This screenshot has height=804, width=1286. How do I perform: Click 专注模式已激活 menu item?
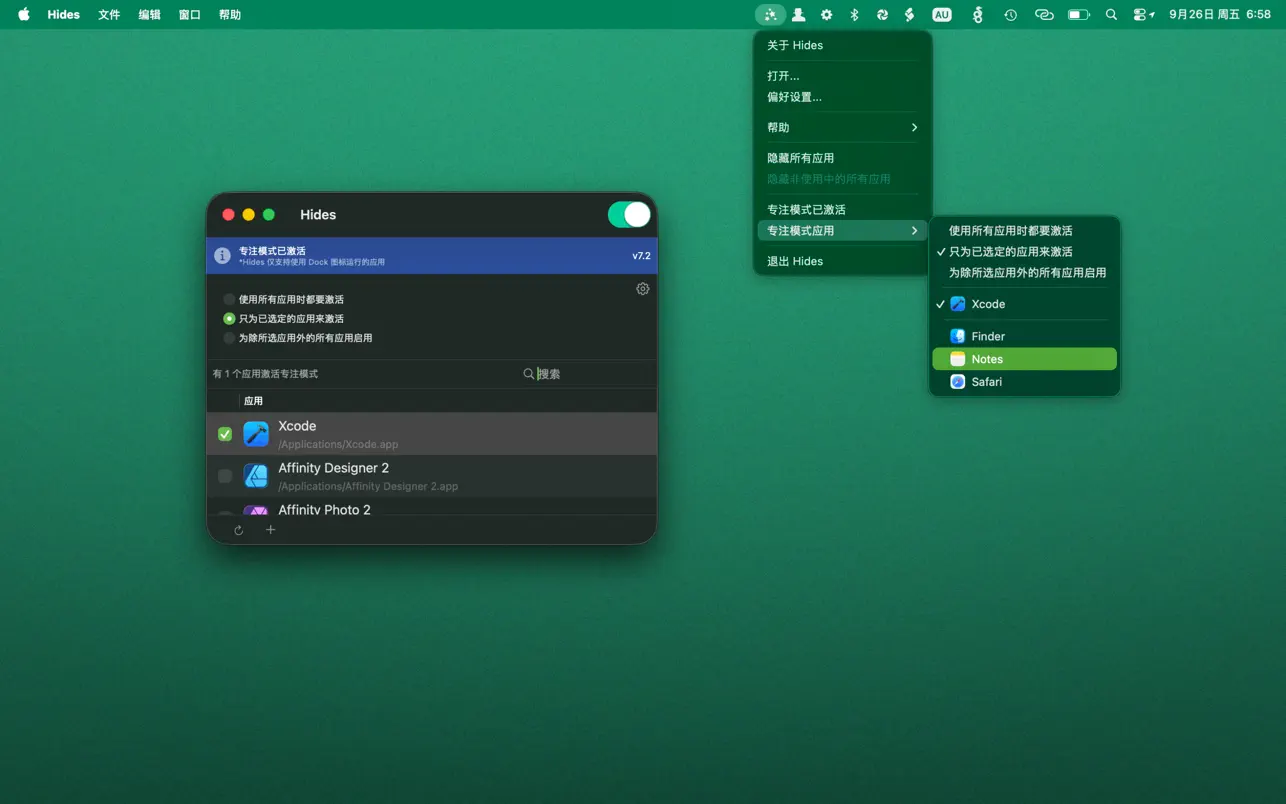(x=842, y=210)
